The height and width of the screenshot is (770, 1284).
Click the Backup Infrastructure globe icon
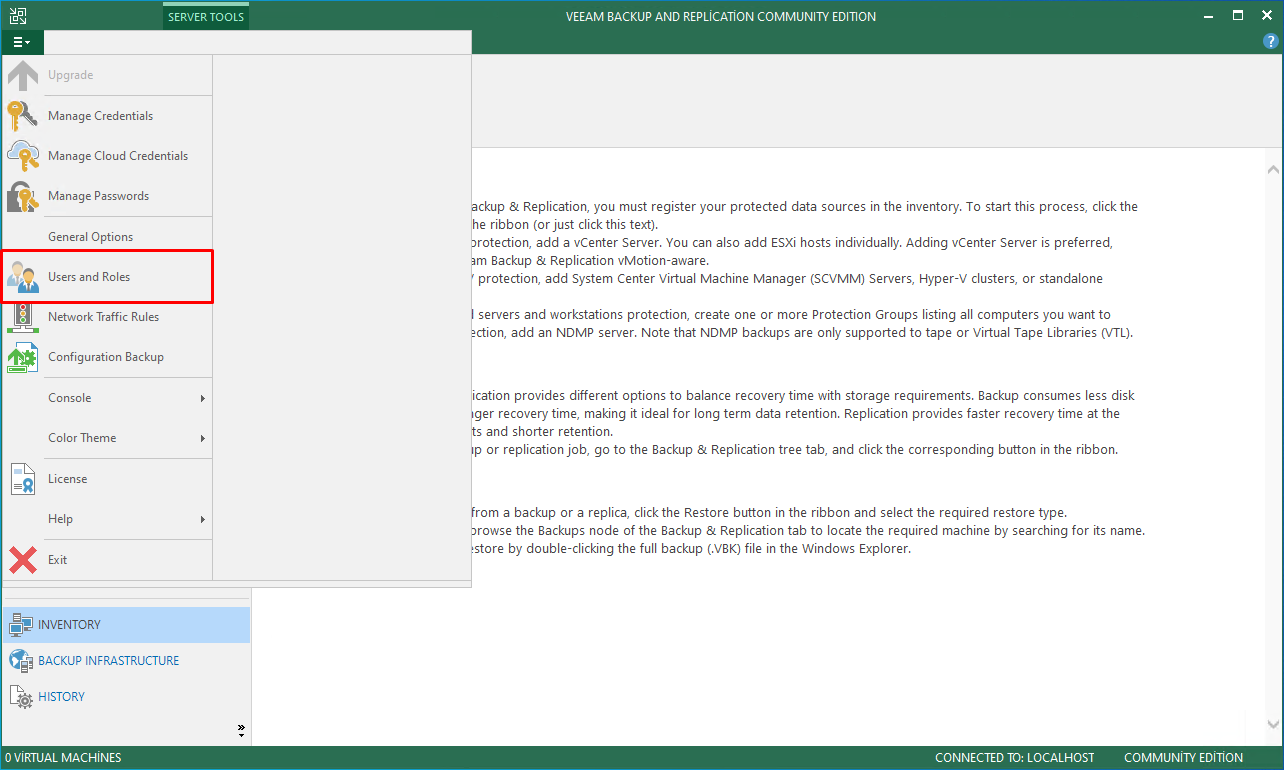click(21, 661)
